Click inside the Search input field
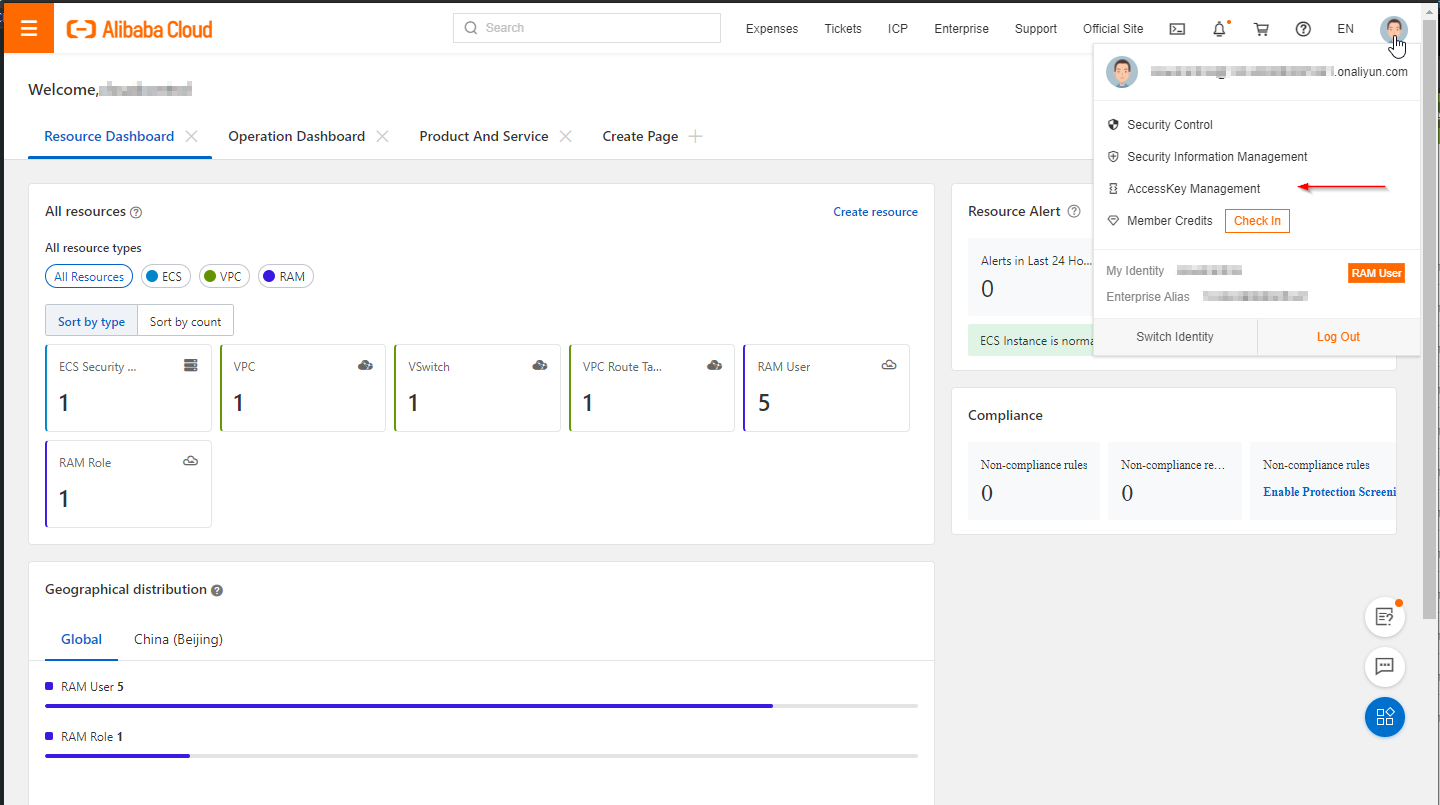The height and width of the screenshot is (805, 1440). [586, 27]
